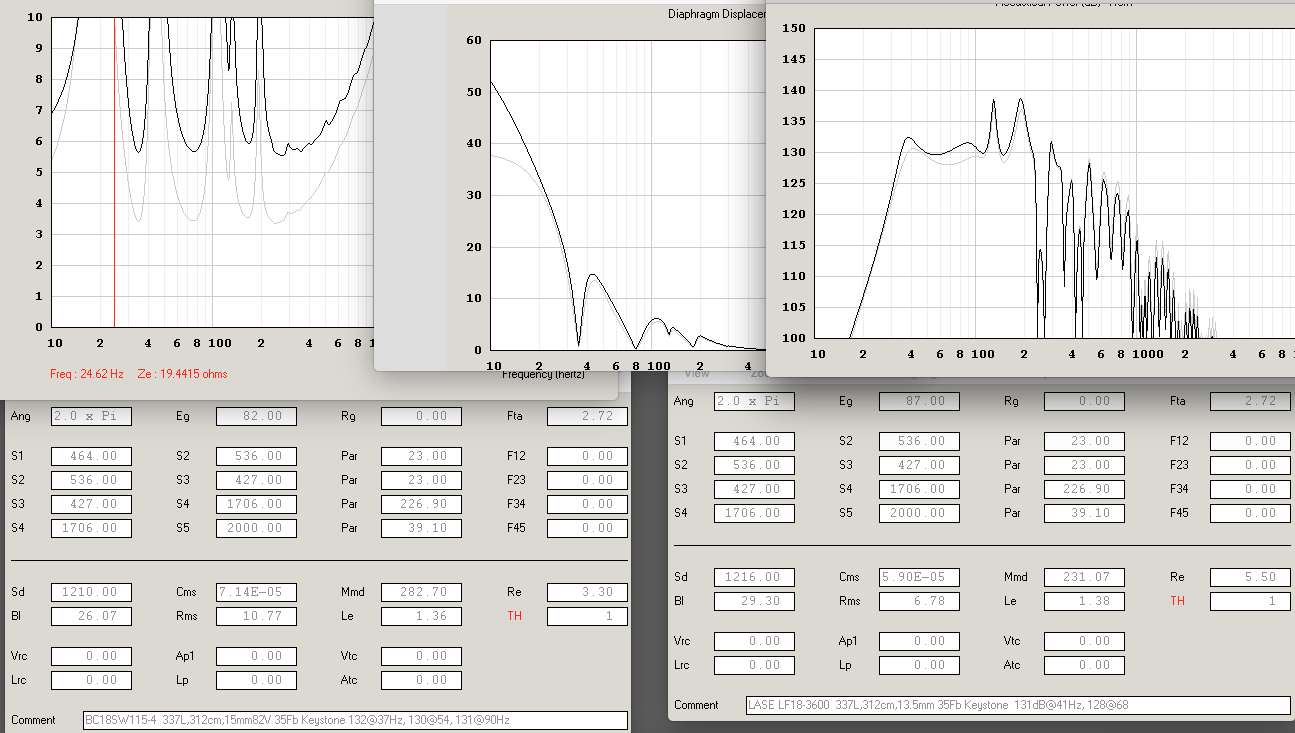Click S4 field 1706.00 beside S5 in BC18SW115 window
This screenshot has width=1295, height=733.
point(91,528)
